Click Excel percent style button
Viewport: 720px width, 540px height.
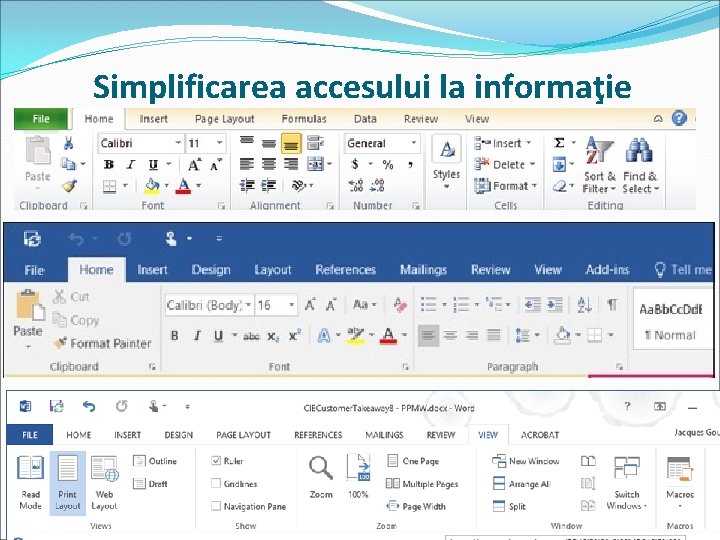point(388,164)
